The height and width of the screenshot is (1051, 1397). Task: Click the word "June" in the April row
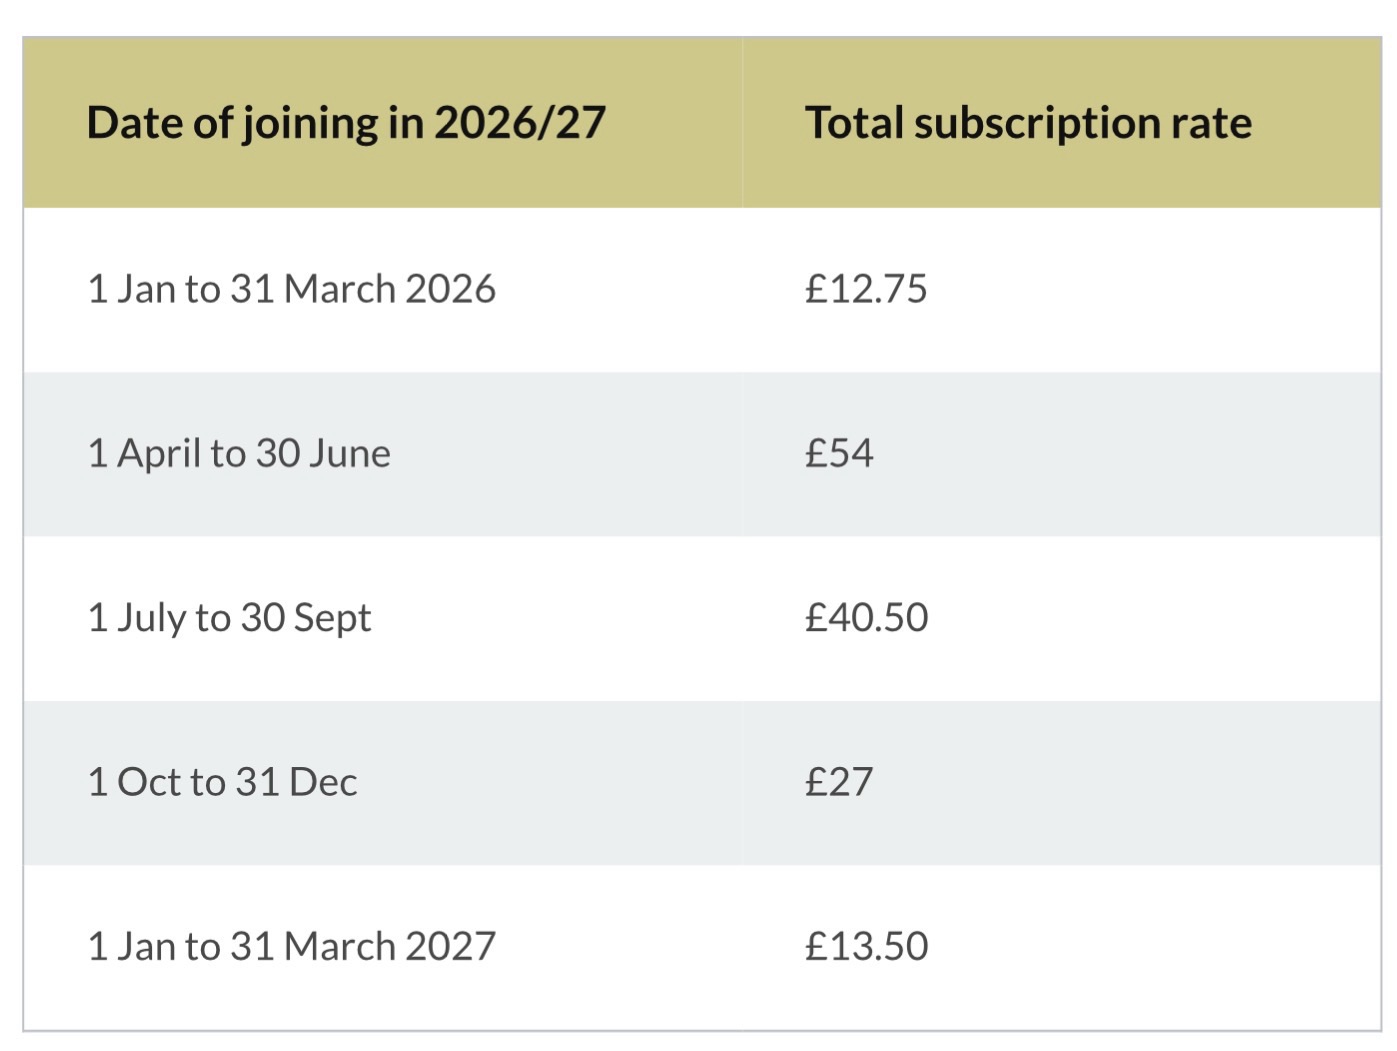(x=349, y=454)
